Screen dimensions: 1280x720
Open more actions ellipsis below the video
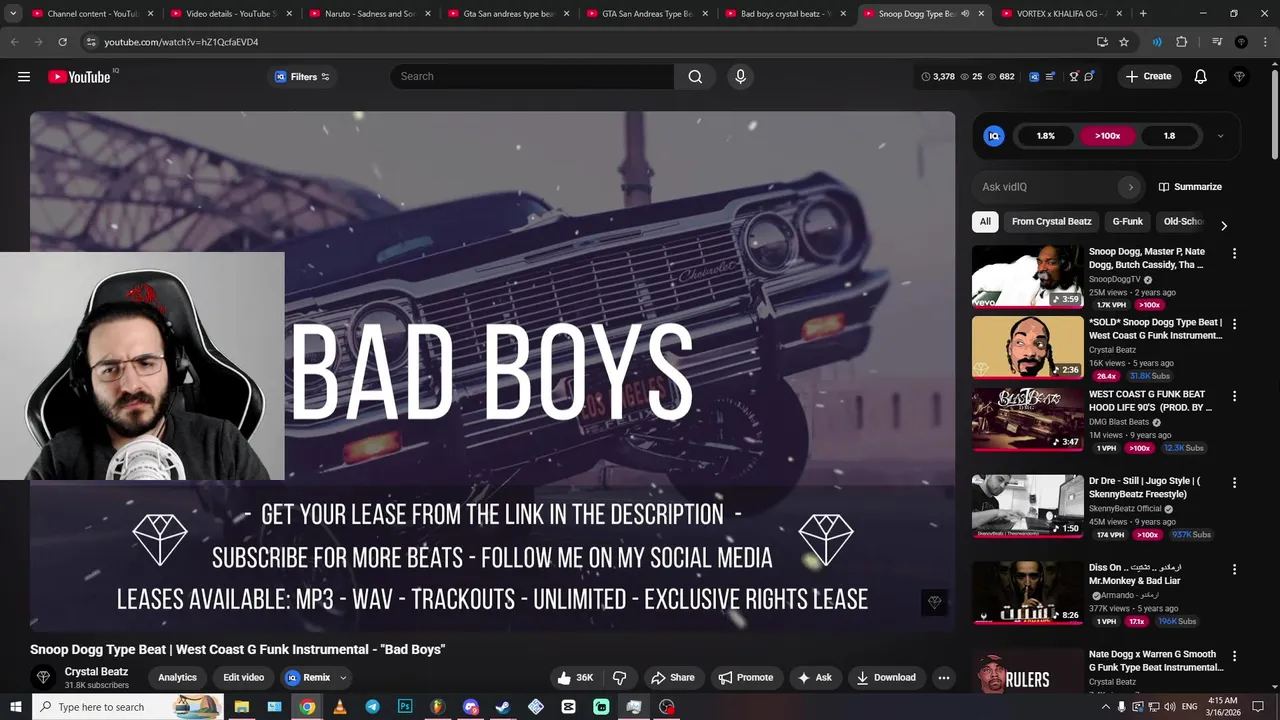click(x=943, y=677)
